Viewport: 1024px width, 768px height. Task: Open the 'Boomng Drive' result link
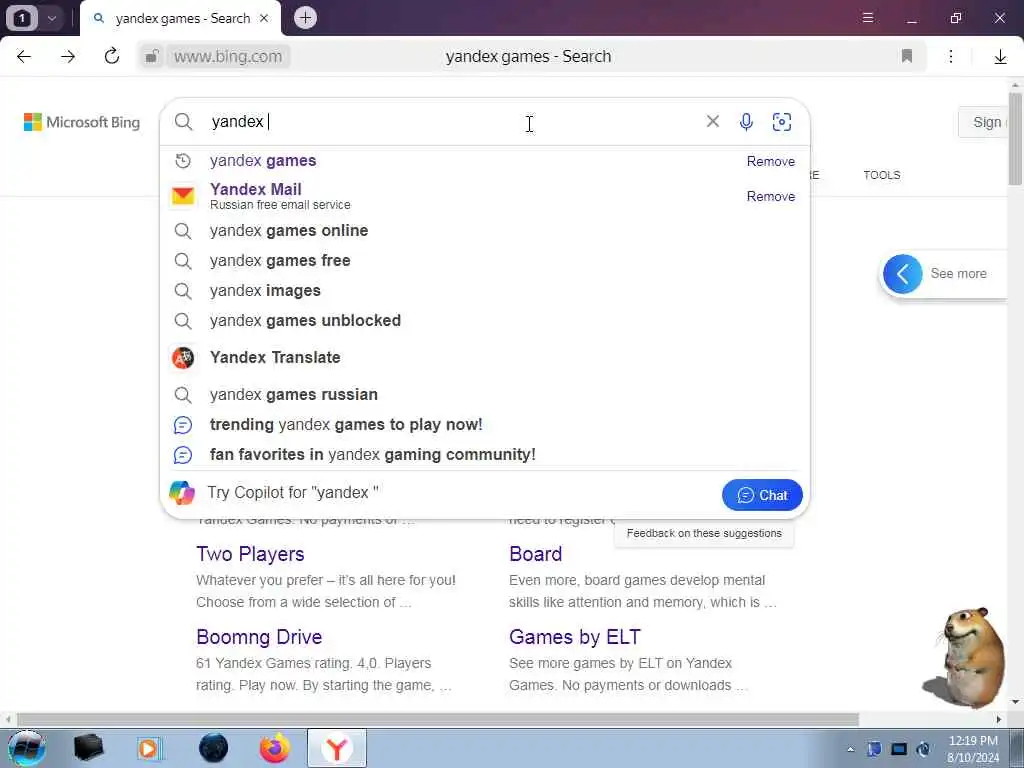259,637
